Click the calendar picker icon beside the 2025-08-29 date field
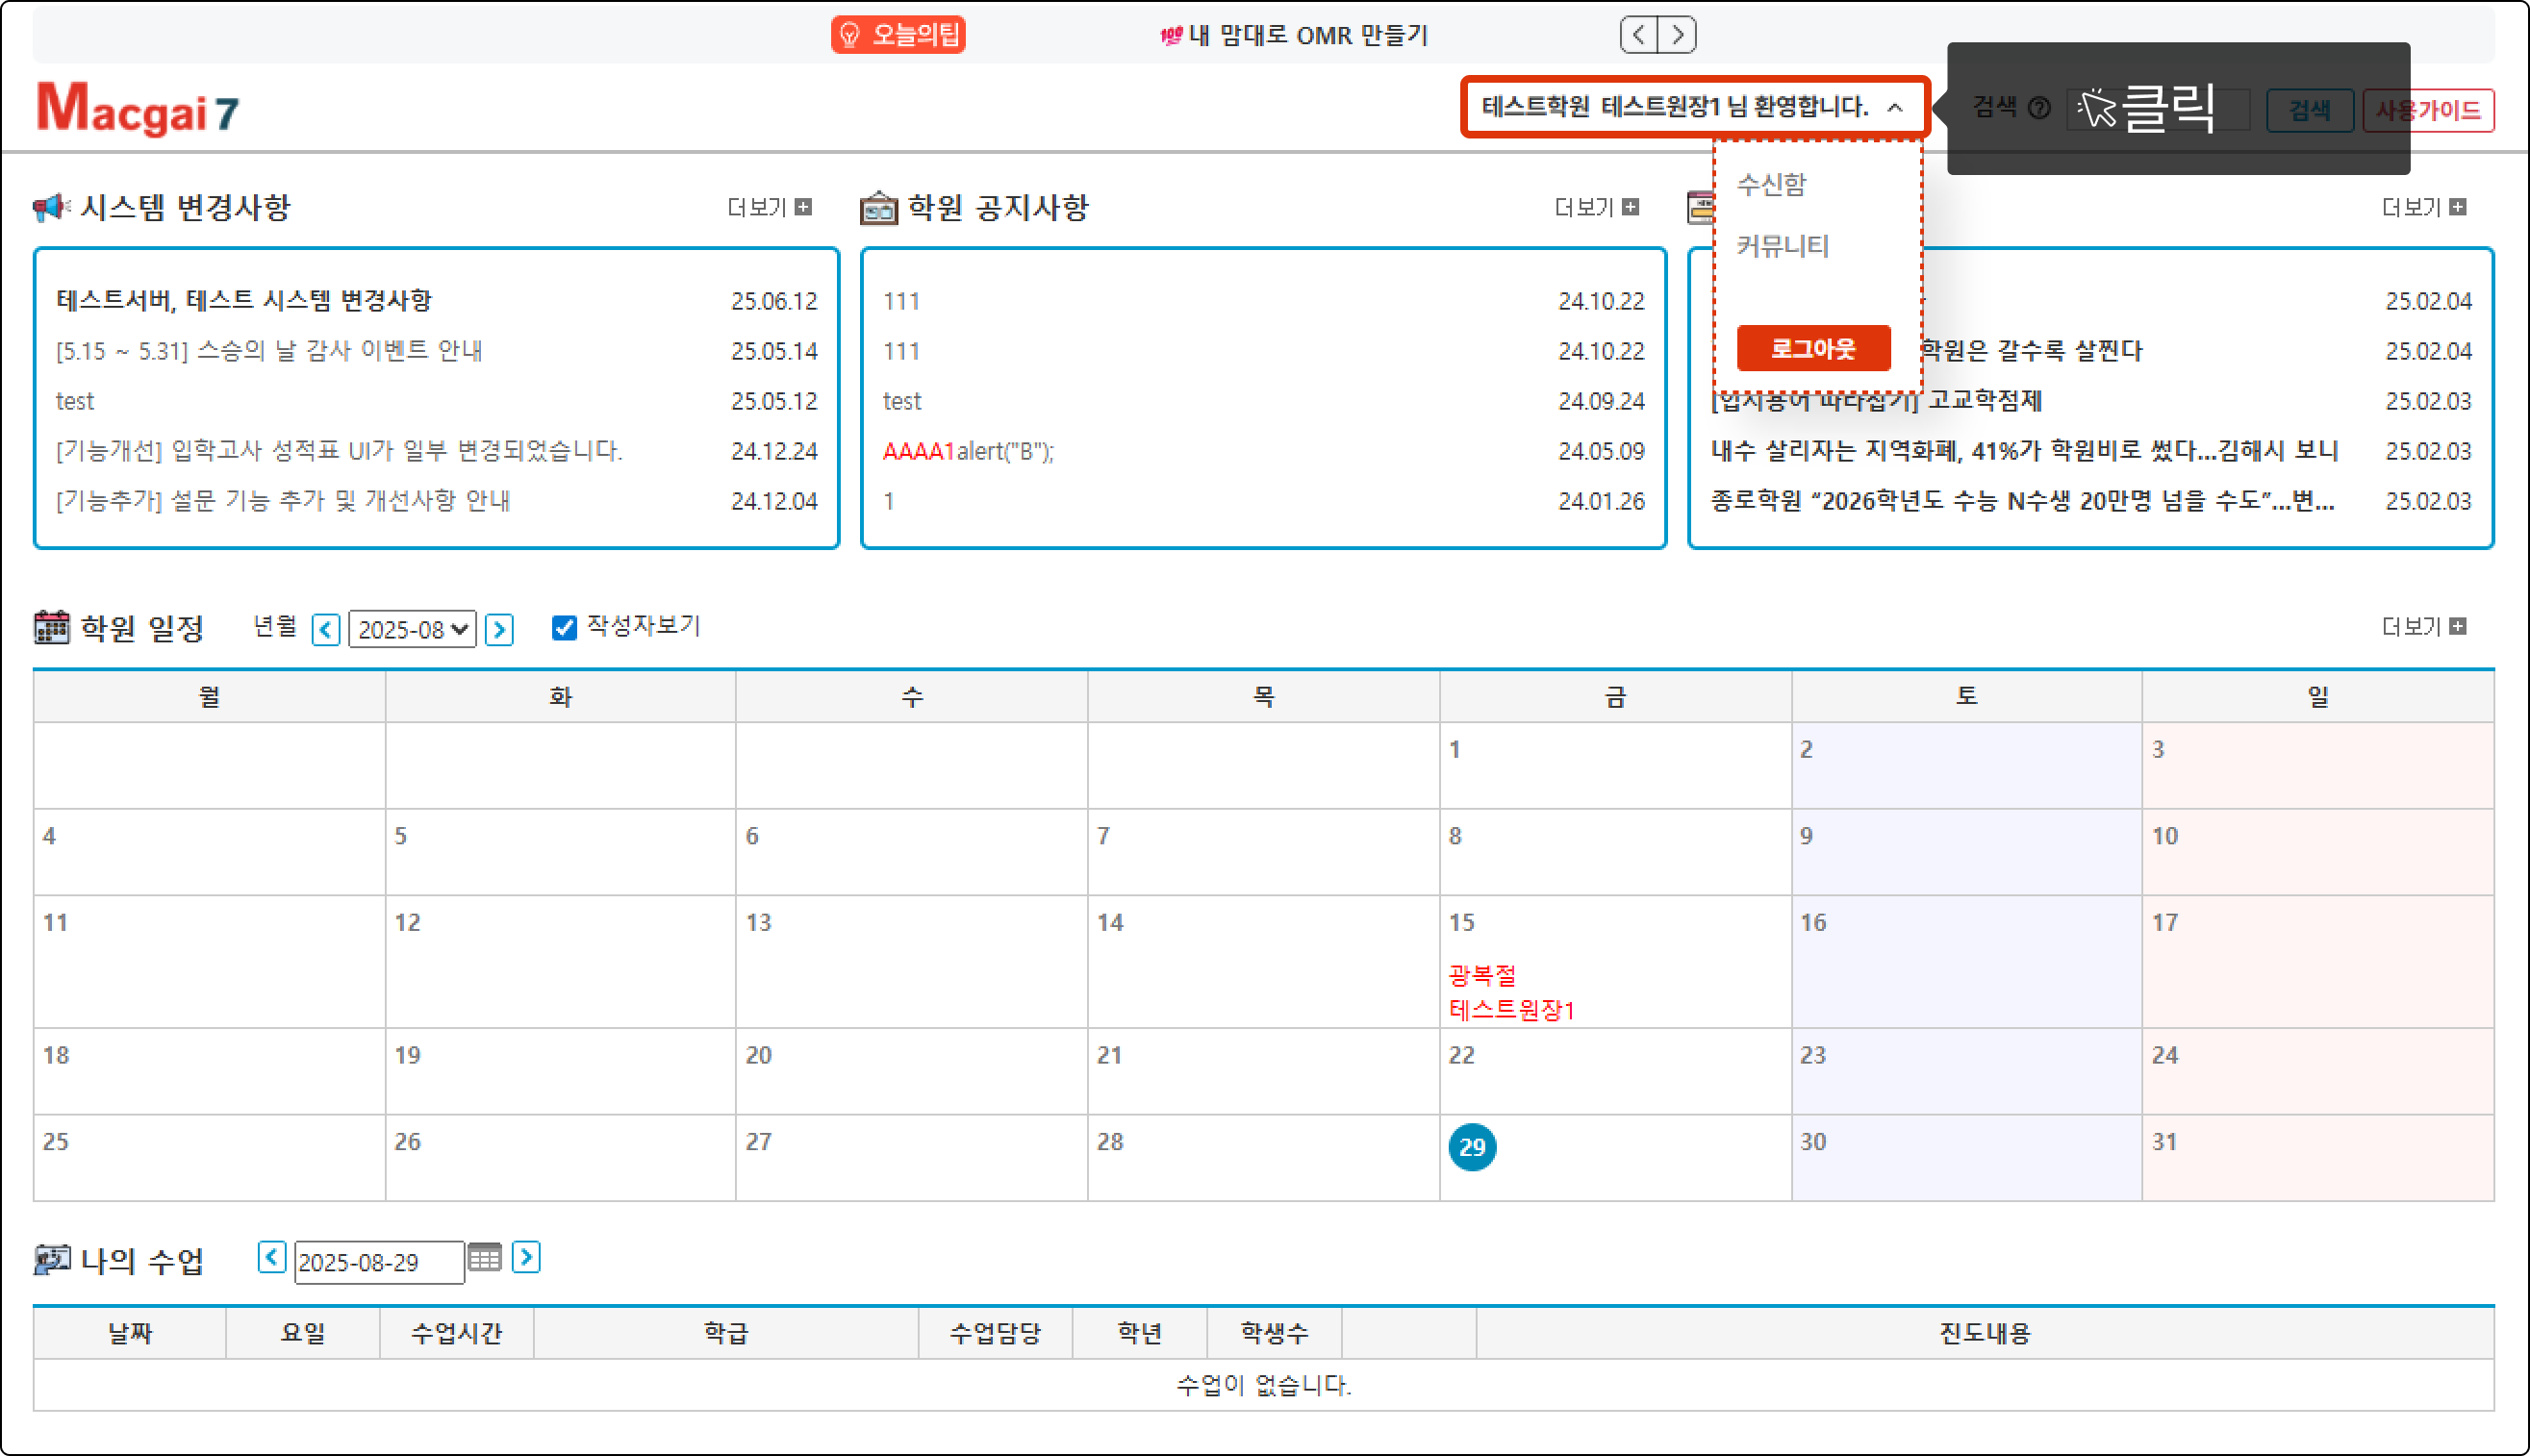2530x1456 pixels. click(484, 1258)
